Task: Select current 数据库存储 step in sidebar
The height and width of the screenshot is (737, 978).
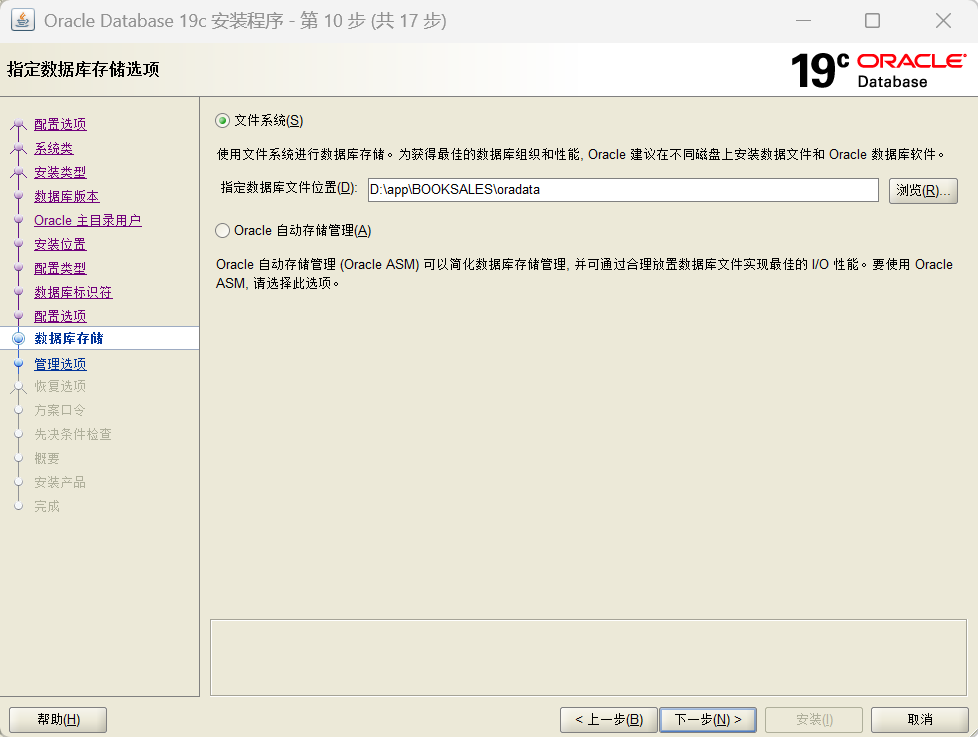Action: click(69, 338)
